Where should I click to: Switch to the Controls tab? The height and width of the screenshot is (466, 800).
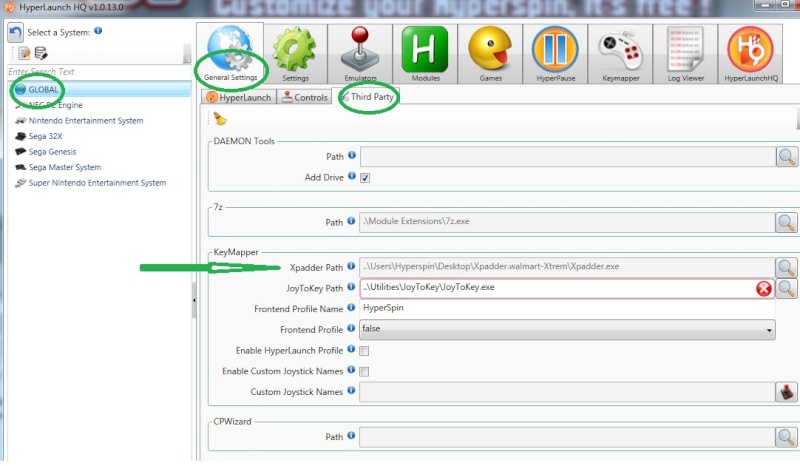coord(305,97)
